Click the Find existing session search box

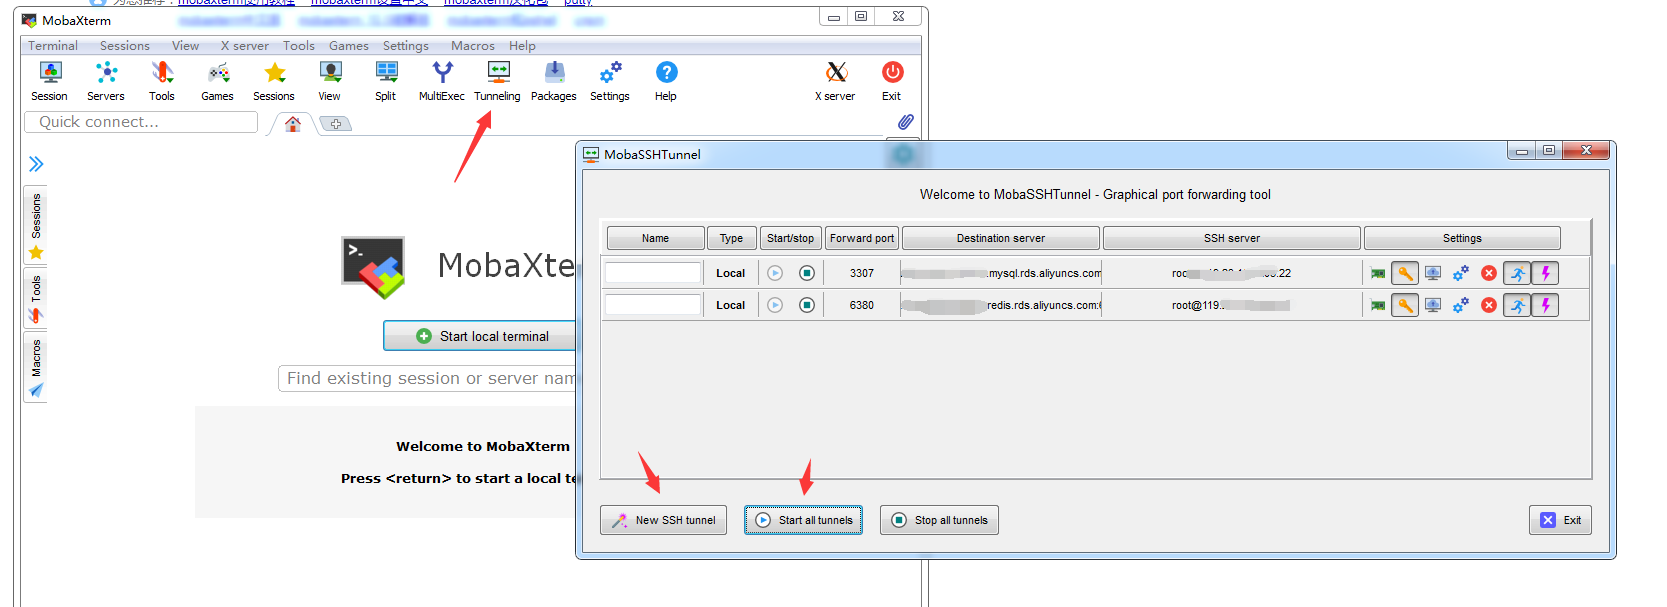tap(427, 378)
